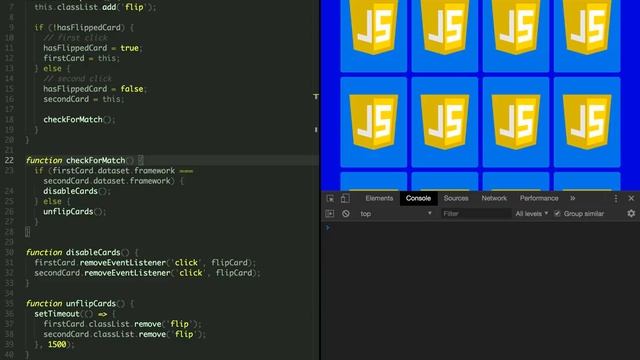Toggle the Group similar checkbox

(557, 213)
